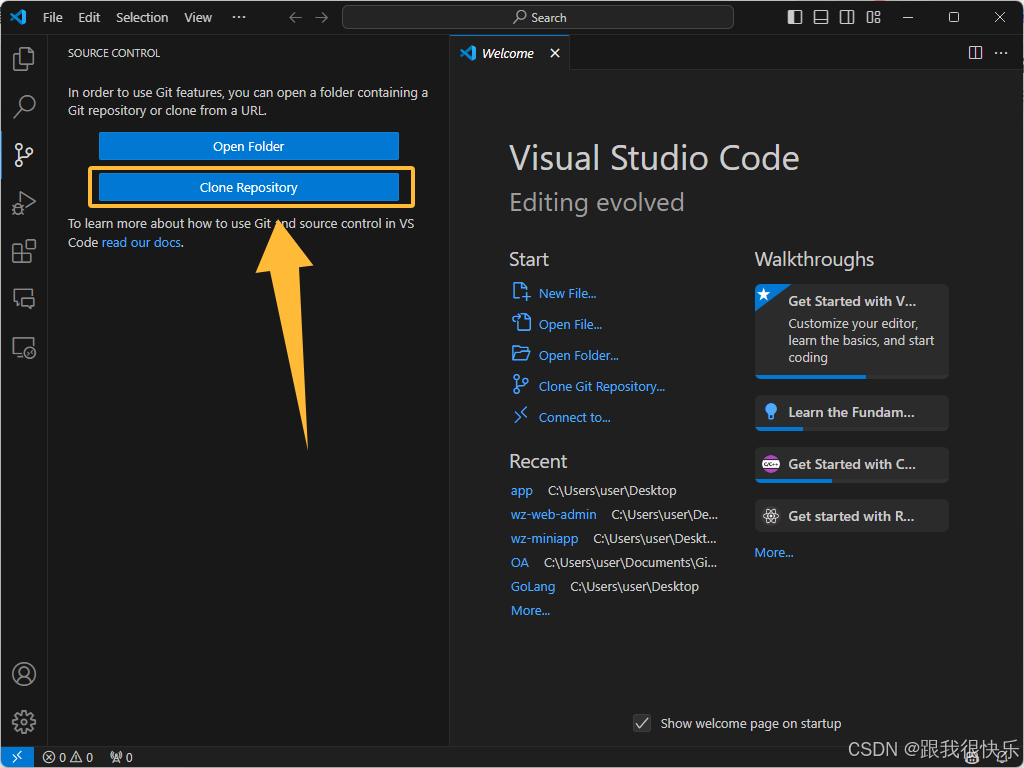This screenshot has height=768, width=1024.
Task: Open the recent folder OA
Action: coord(520,562)
